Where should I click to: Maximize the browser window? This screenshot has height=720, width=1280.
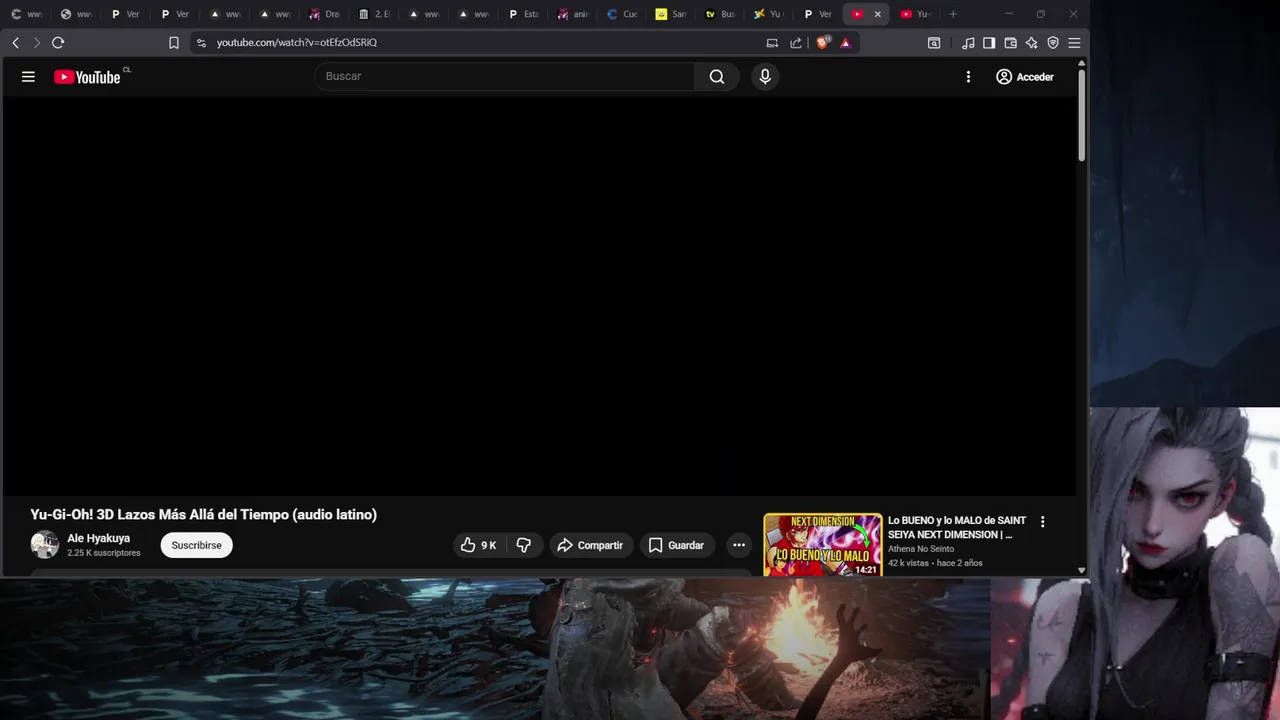click(1040, 14)
